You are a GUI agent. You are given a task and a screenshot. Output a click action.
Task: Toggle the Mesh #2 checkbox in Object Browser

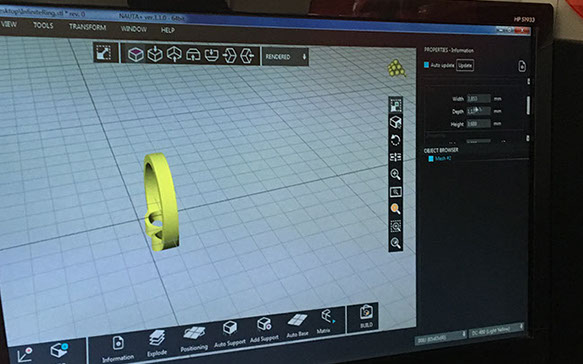click(x=431, y=159)
